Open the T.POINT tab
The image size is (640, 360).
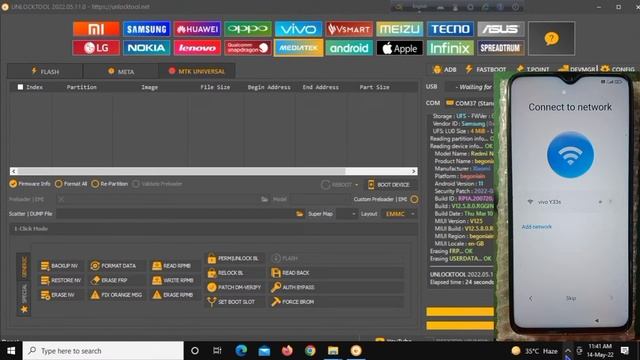(533, 69)
